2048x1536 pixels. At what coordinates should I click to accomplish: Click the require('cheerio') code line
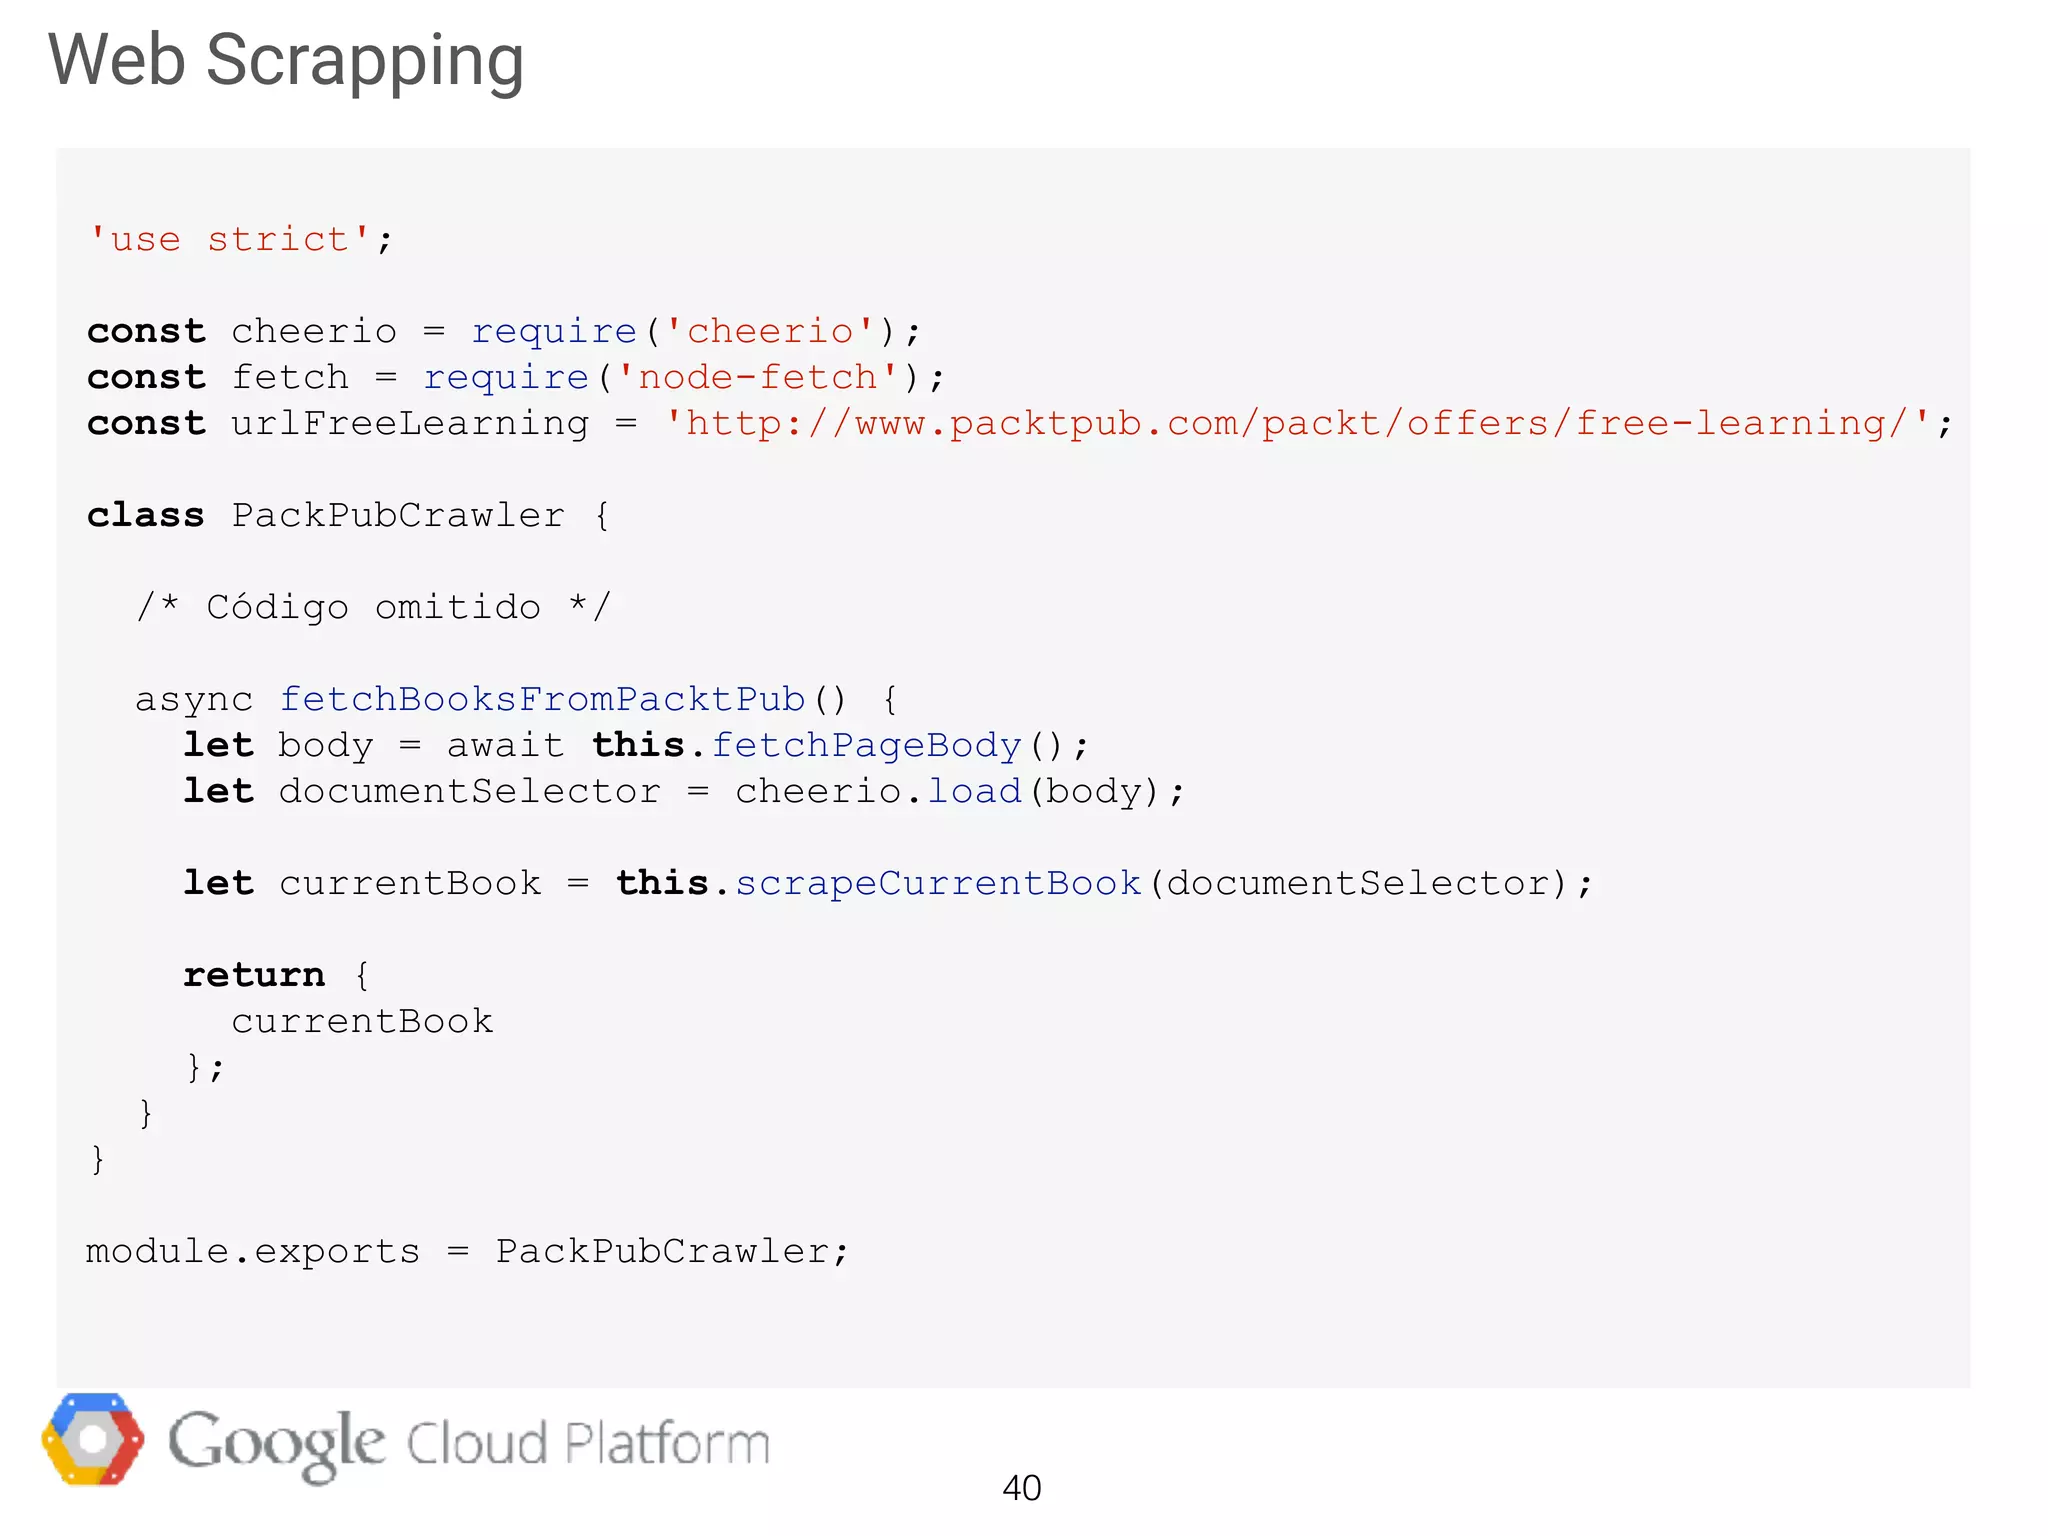pos(504,331)
